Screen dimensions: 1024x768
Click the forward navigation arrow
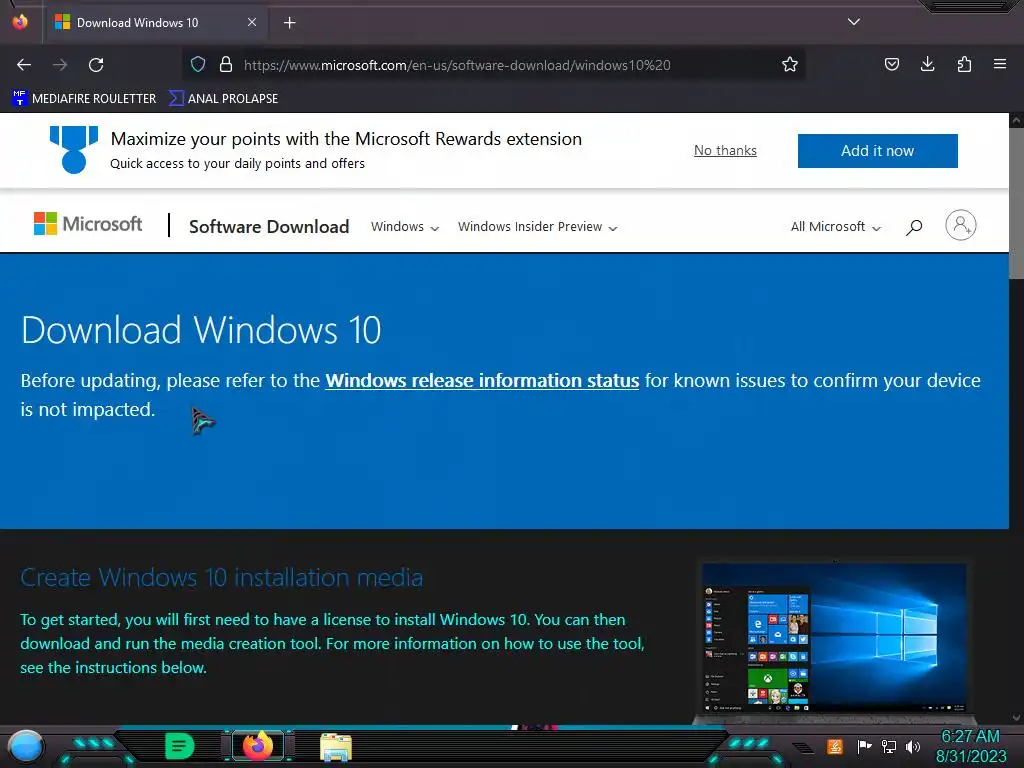(x=60, y=65)
